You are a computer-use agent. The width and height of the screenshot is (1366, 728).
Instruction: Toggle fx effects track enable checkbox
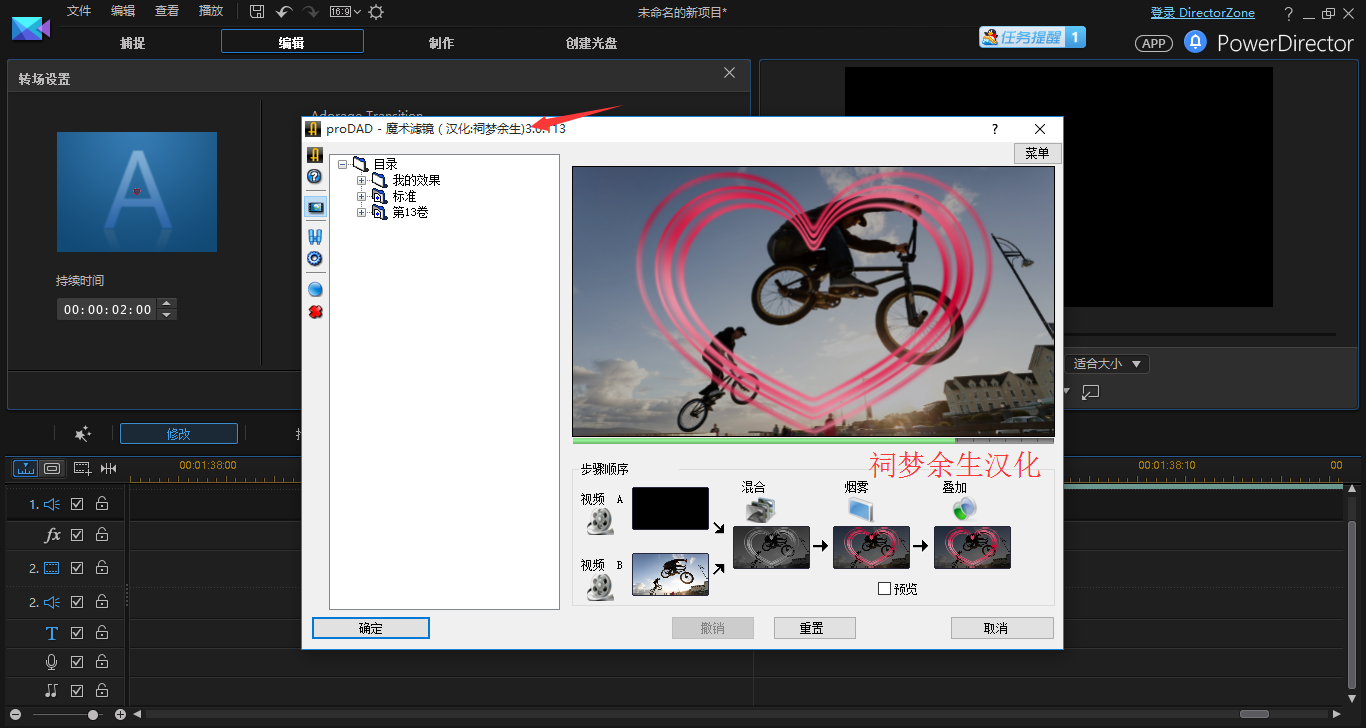[77, 535]
